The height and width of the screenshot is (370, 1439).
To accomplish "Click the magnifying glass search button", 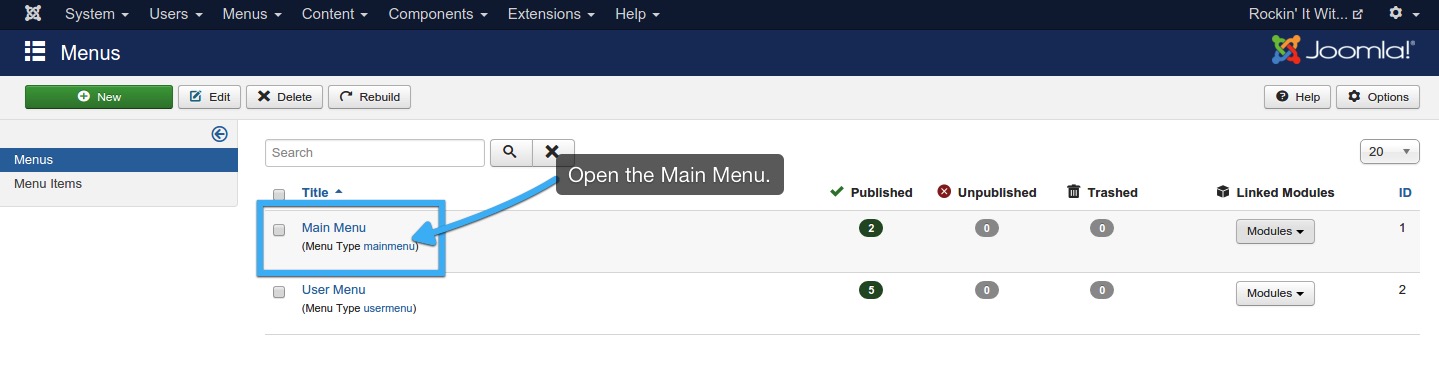I will tap(510, 152).
